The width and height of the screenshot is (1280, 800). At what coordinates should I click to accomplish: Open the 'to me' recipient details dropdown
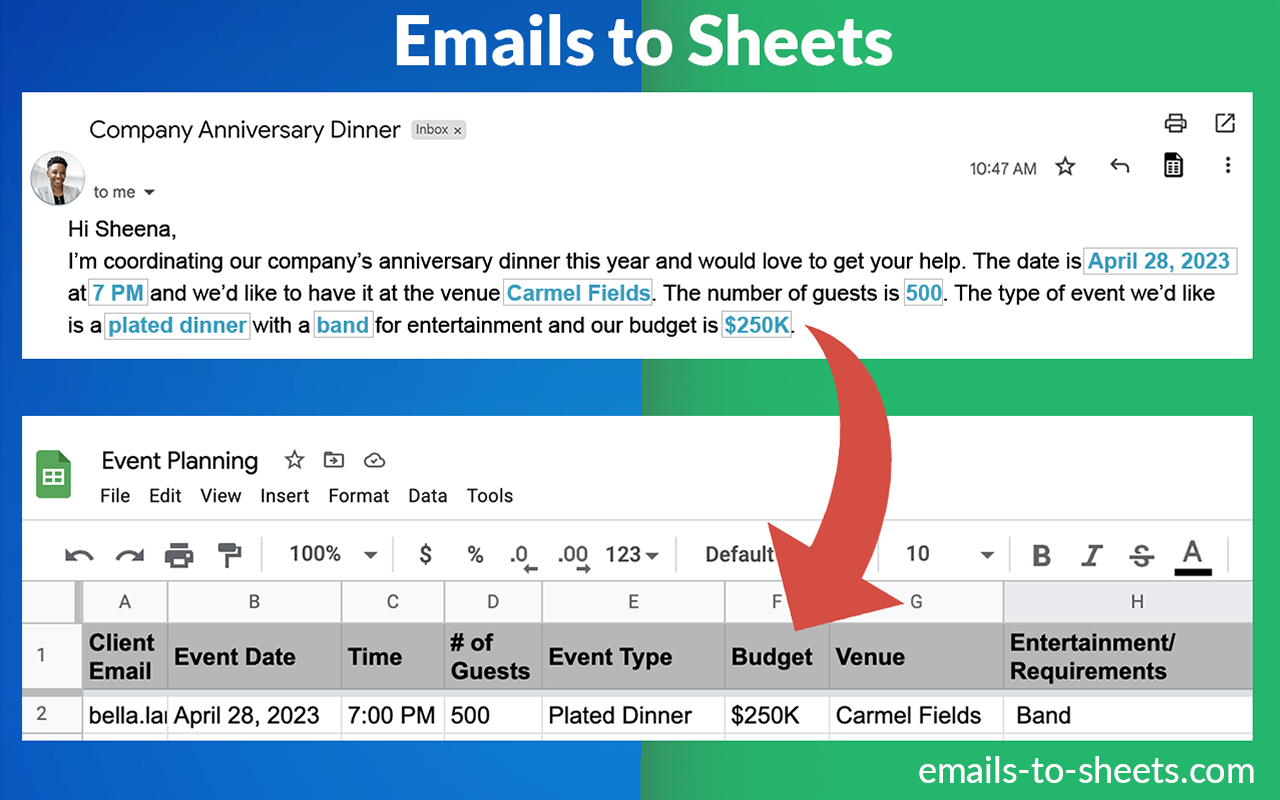pyautogui.click(x=122, y=191)
